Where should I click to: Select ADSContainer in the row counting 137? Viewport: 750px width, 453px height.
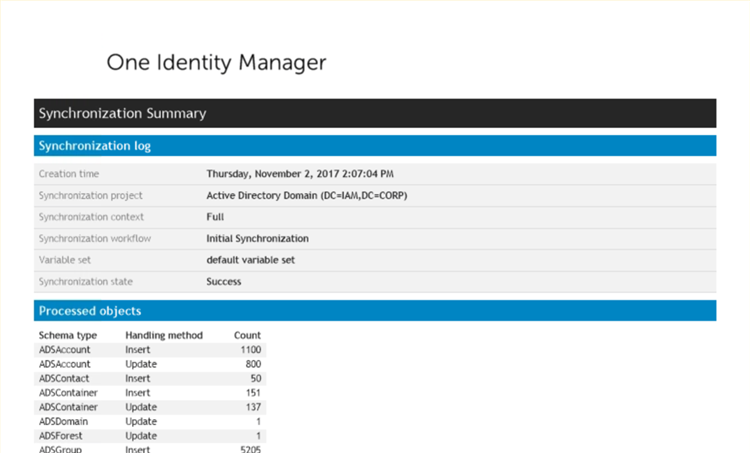click(x=68, y=407)
